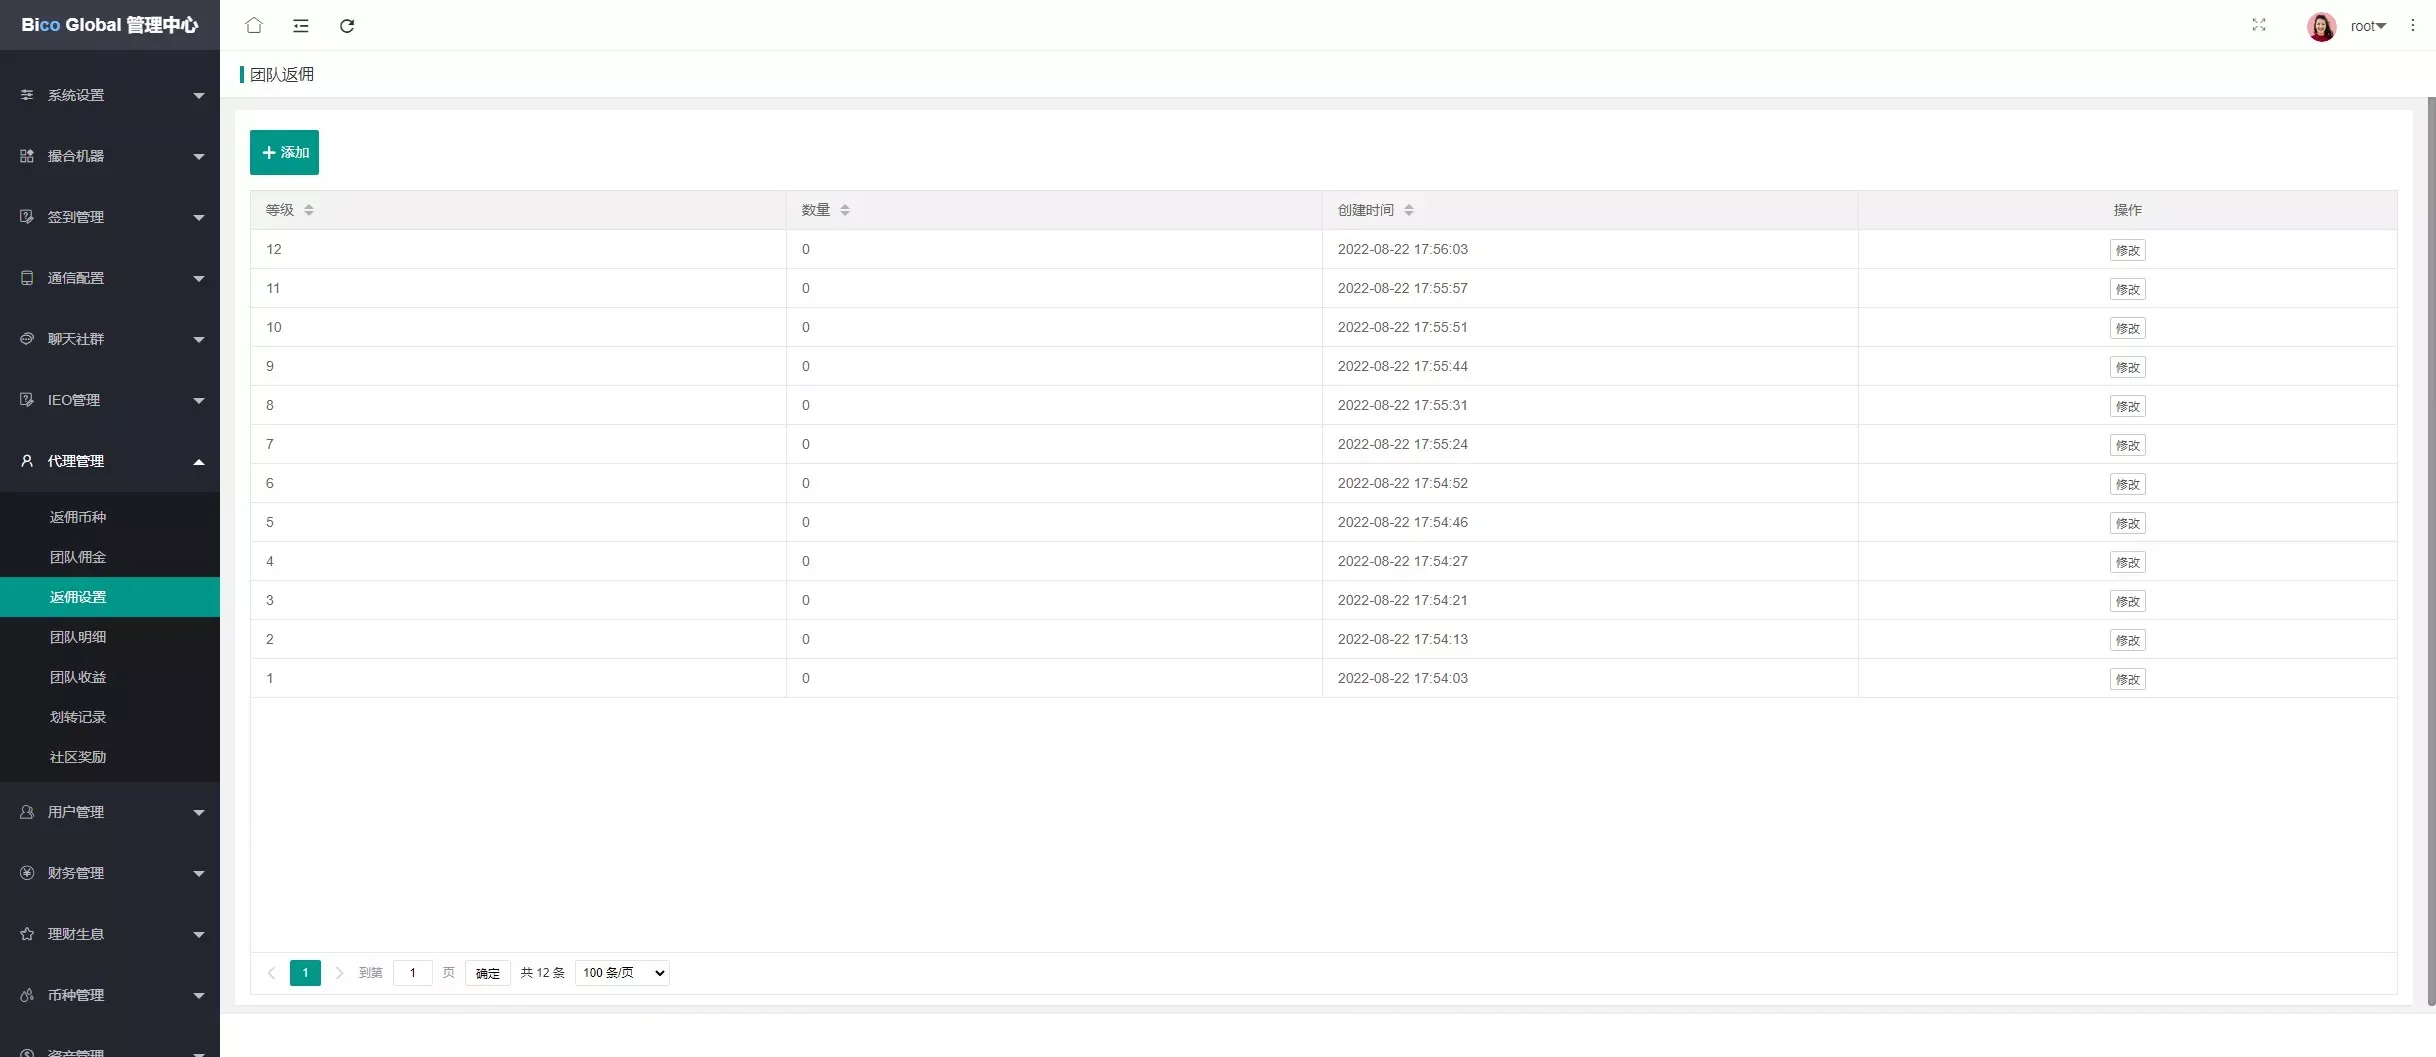This screenshot has height=1057, width=2436.
Task: Refresh the page with reload icon
Action: tap(347, 25)
